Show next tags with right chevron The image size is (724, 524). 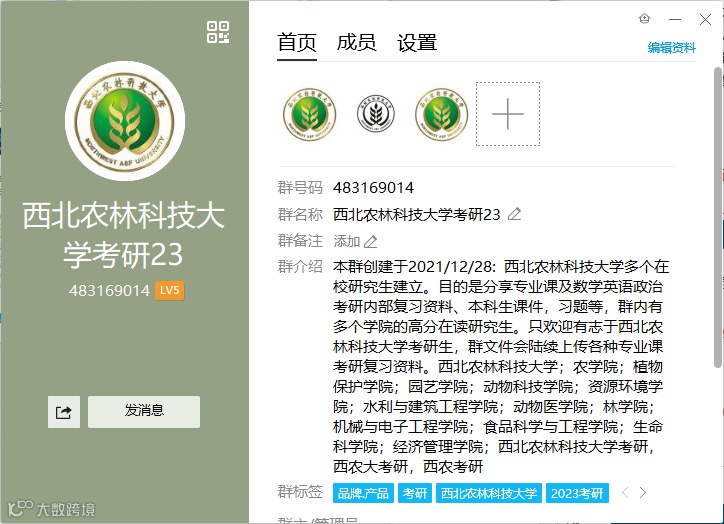pyautogui.click(x=643, y=493)
